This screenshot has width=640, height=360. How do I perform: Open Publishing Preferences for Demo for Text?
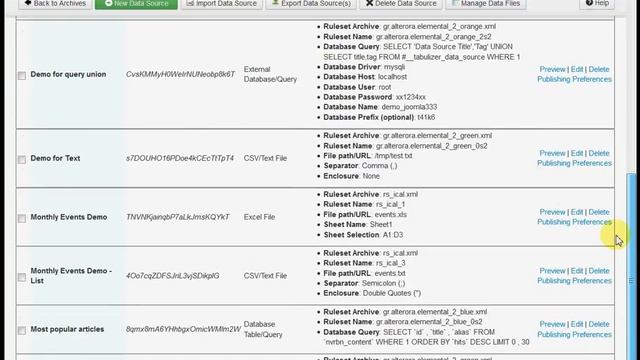pyautogui.click(x=574, y=163)
